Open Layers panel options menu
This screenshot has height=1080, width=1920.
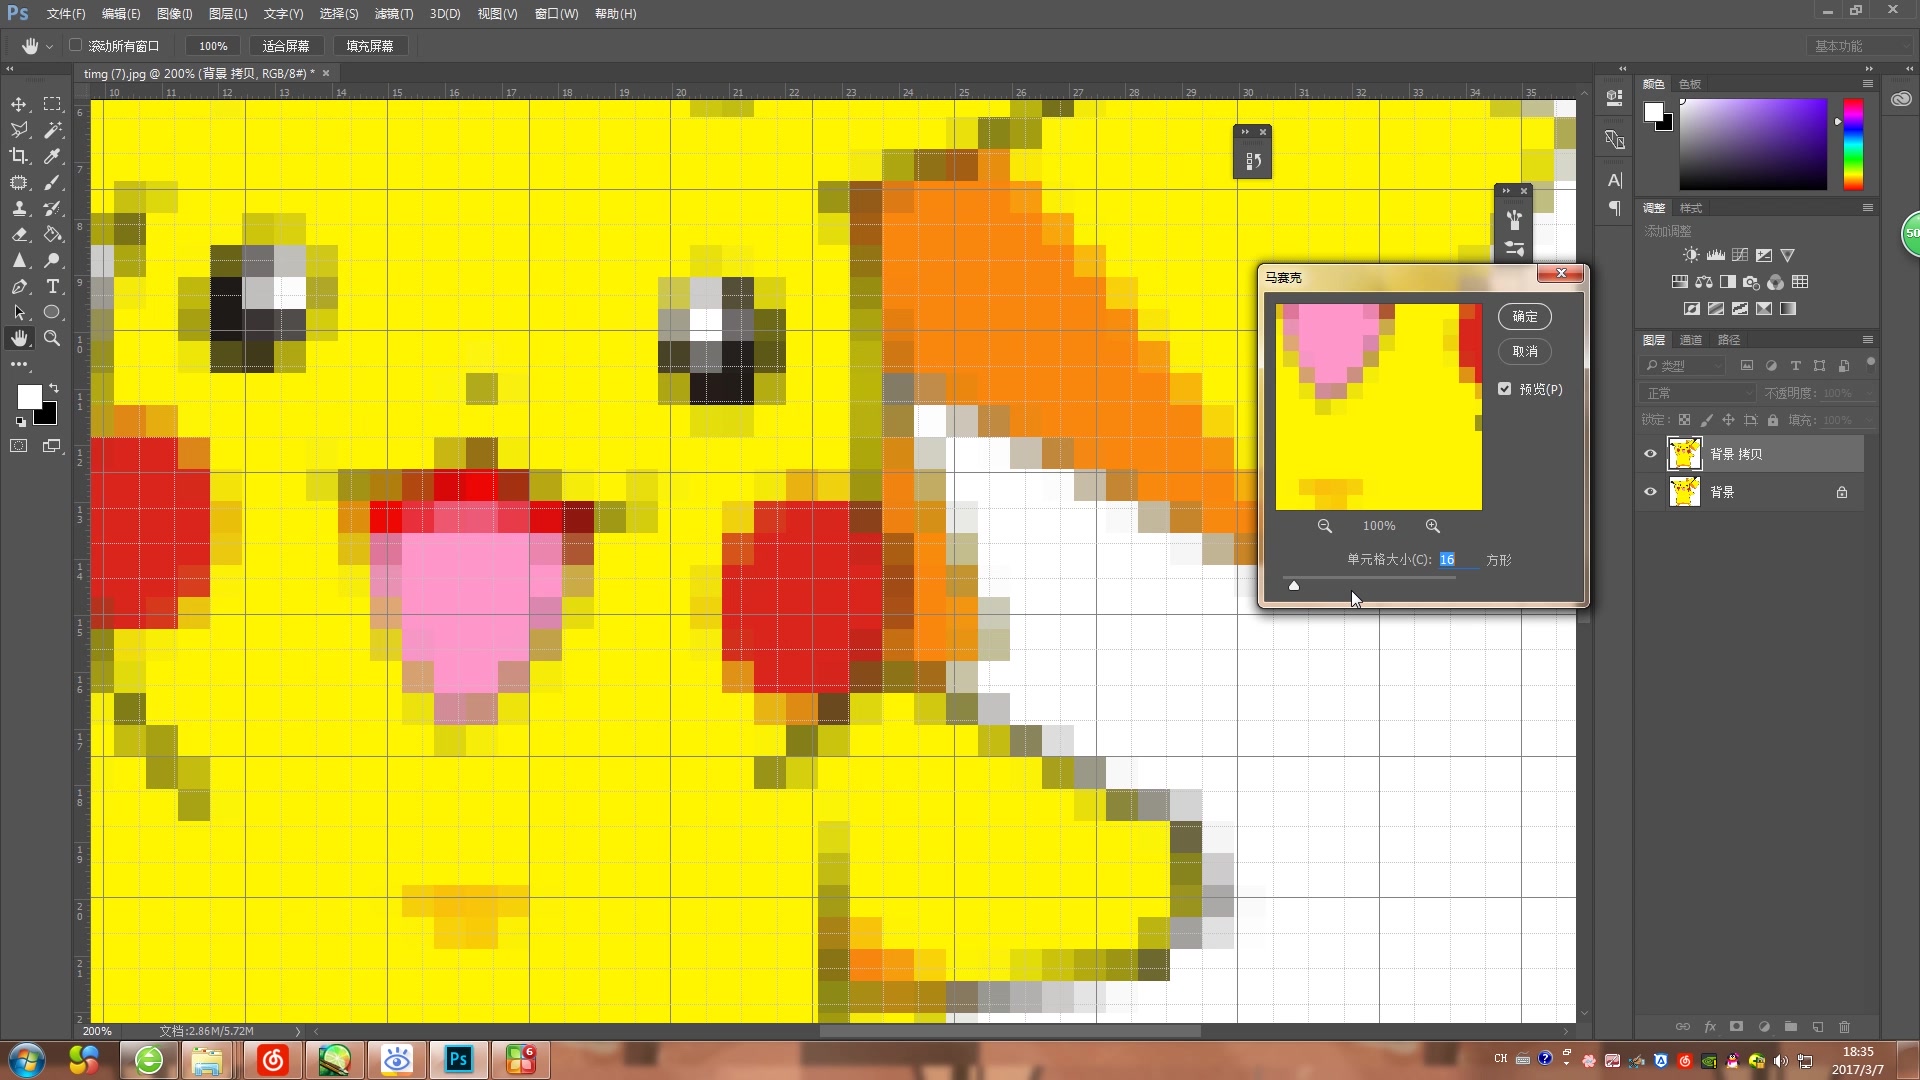point(1867,340)
